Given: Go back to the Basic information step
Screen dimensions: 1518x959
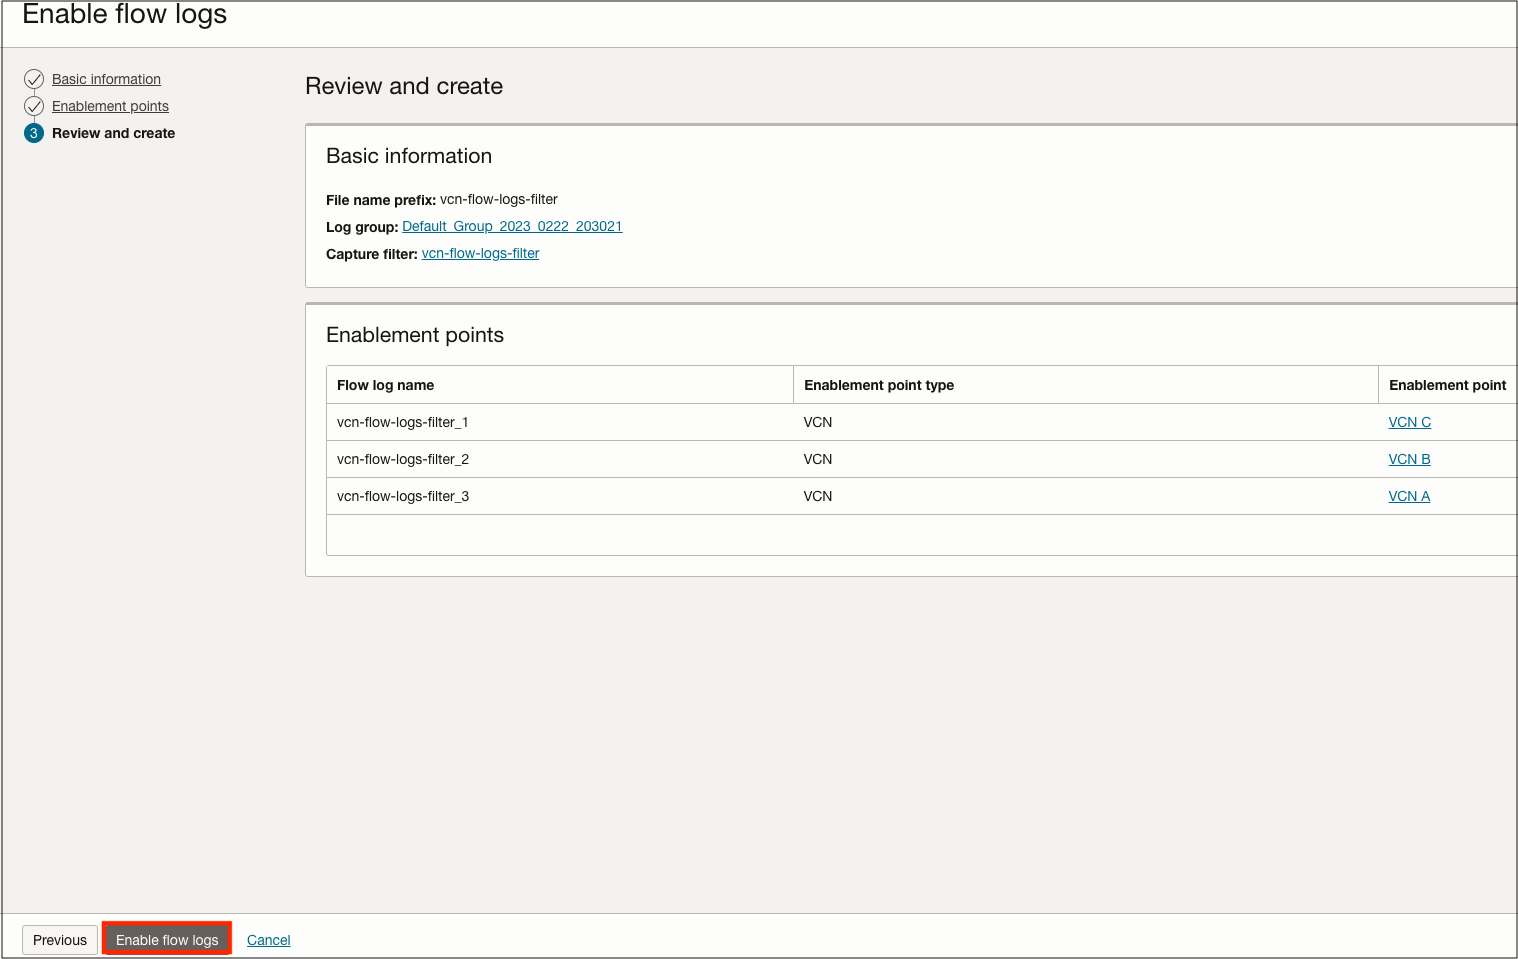Looking at the screenshot, I should click(x=106, y=79).
